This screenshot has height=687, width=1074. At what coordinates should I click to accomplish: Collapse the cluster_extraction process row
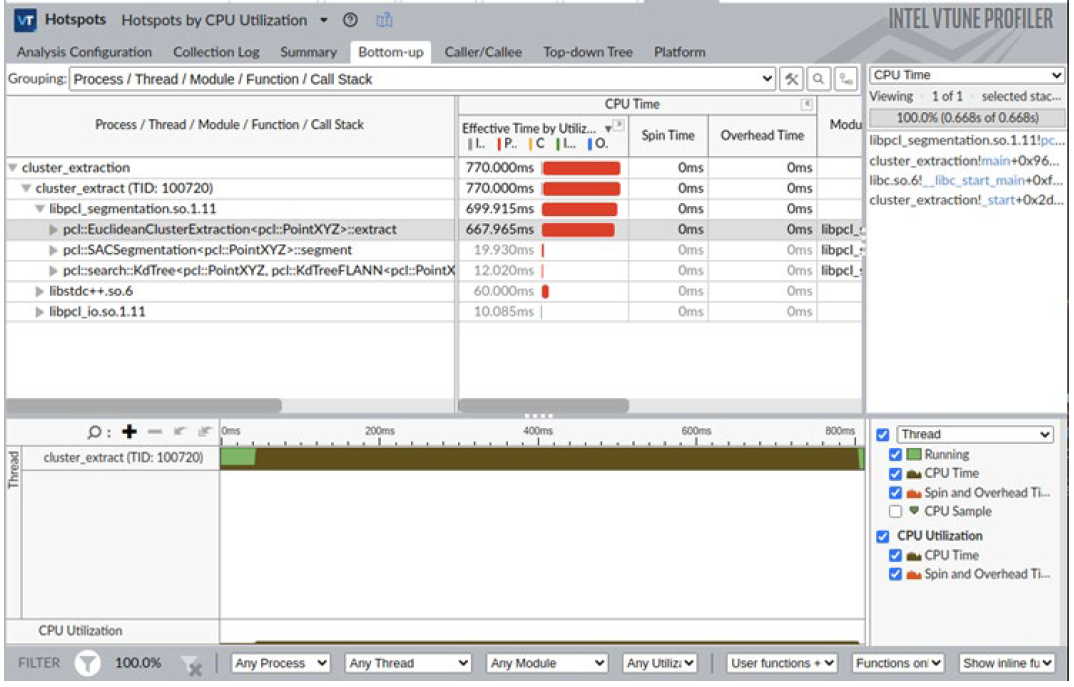point(12,168)
